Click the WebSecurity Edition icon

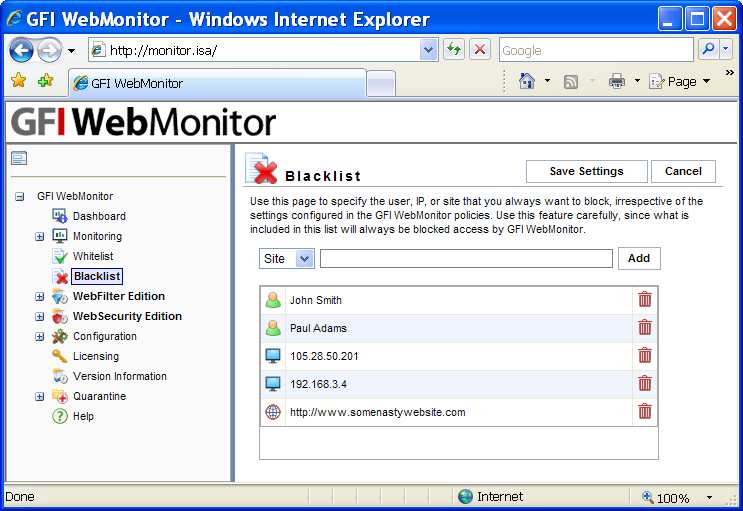(x=60, y=316)
